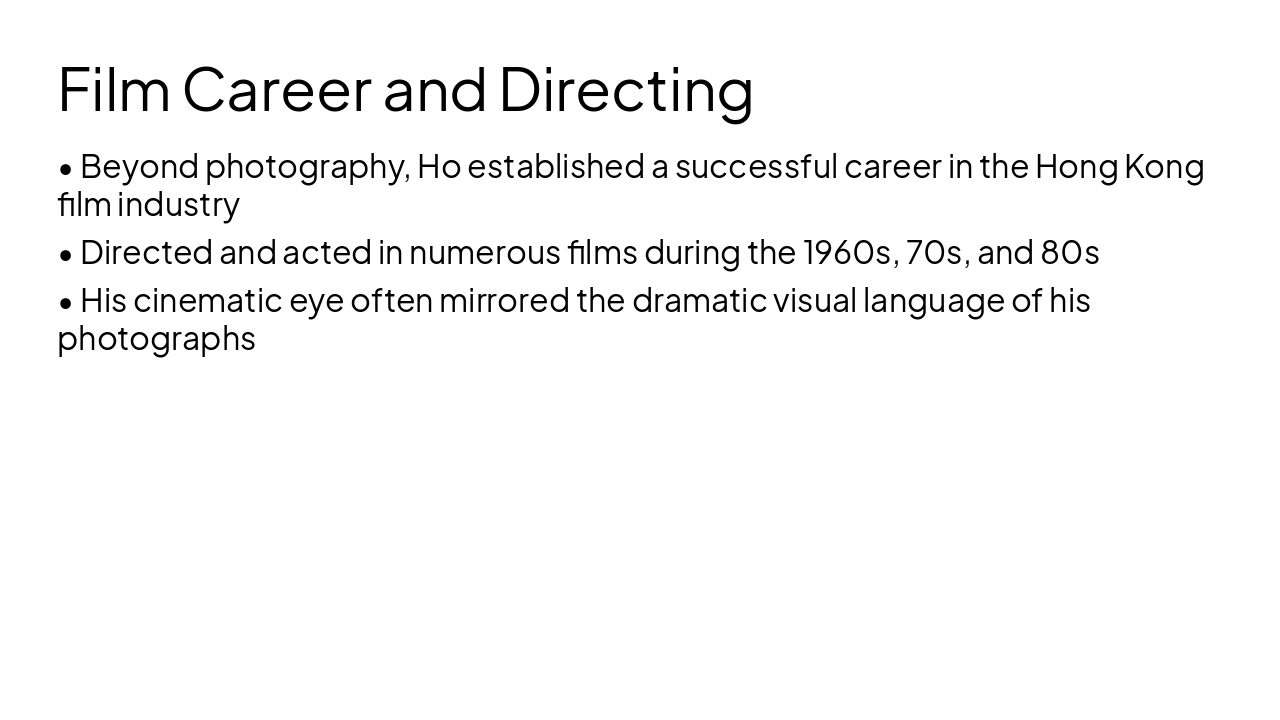Click the bullet marker before "Beyond photography"
1280x720 pixels.
[66, 168]
